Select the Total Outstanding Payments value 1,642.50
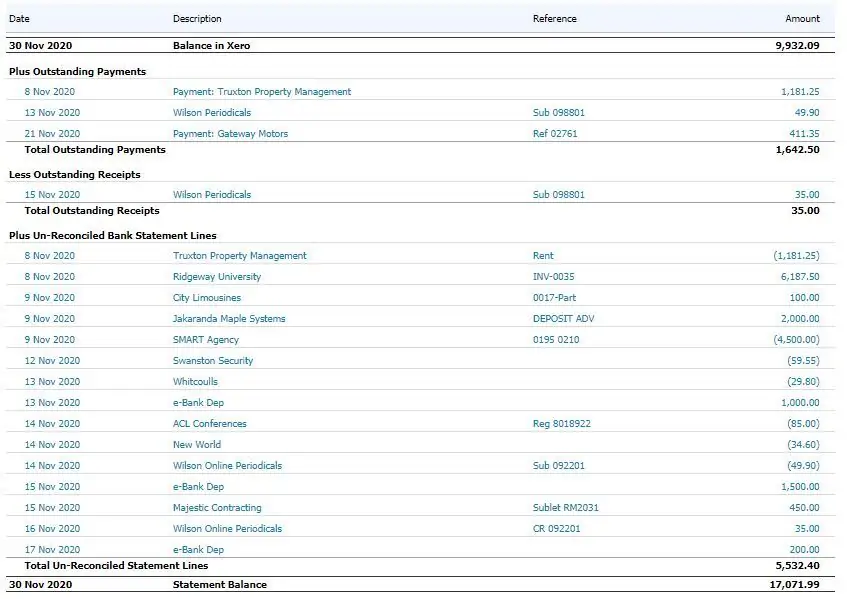This screenshot has height=599, width=847. pos(797,150)
